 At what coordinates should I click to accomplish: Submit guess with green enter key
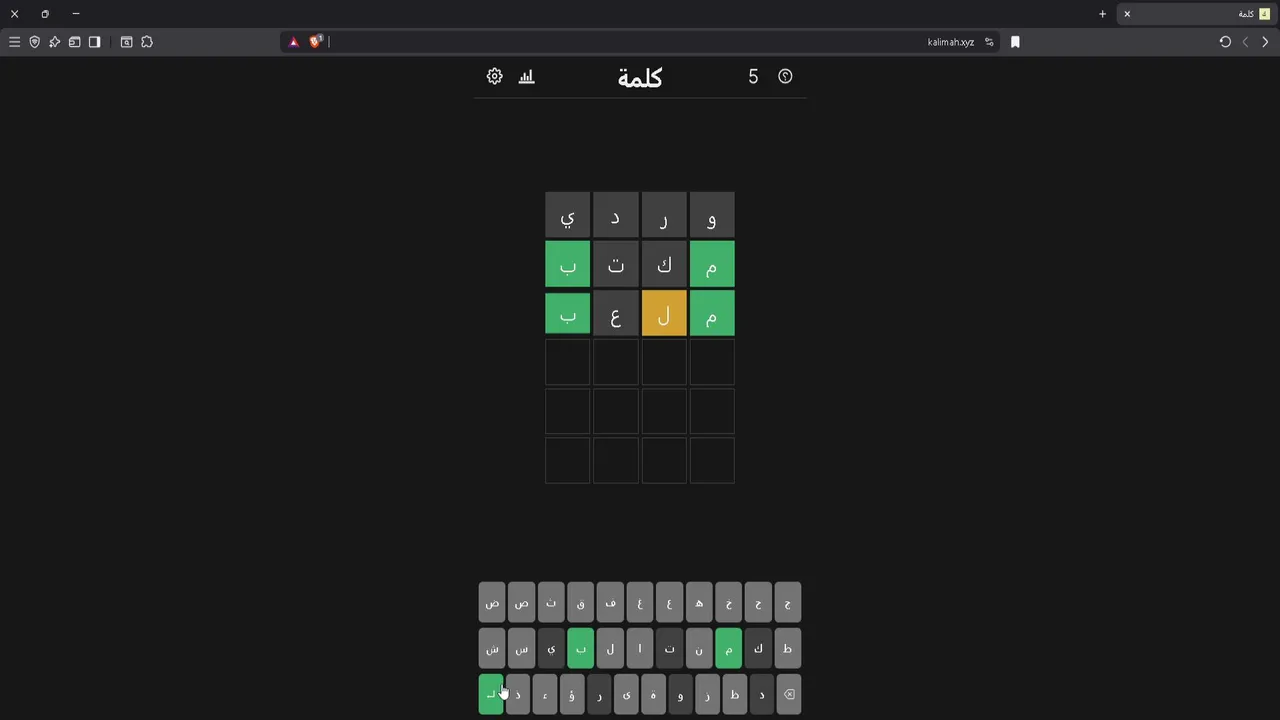[x=491, y=694]
